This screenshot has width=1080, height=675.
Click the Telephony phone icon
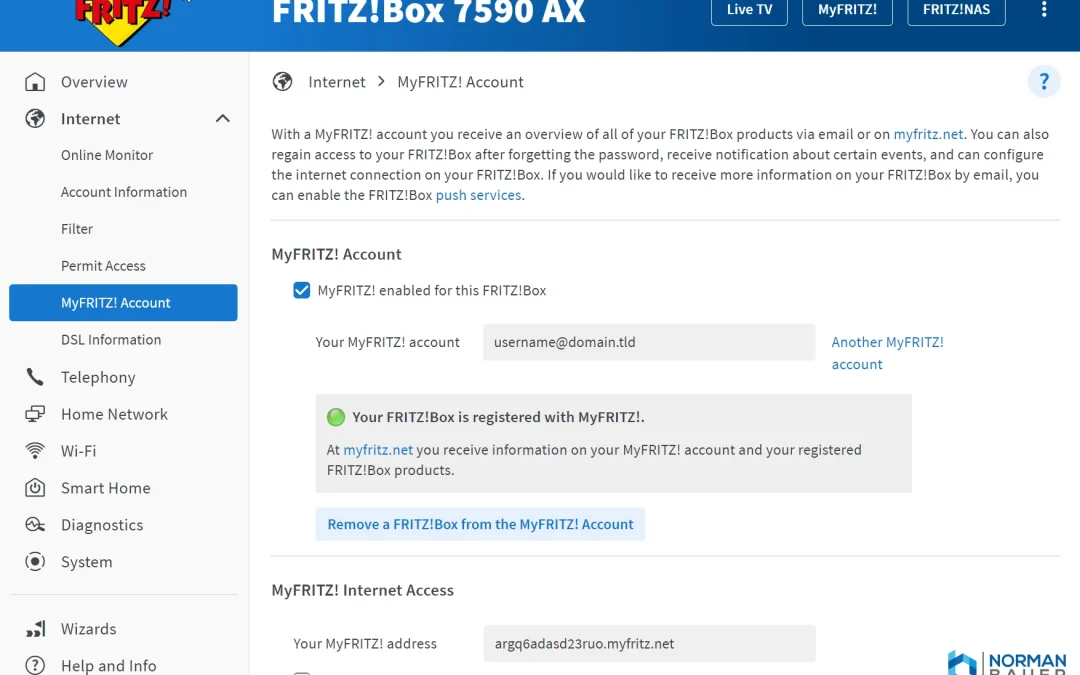(x=34, y=377)
